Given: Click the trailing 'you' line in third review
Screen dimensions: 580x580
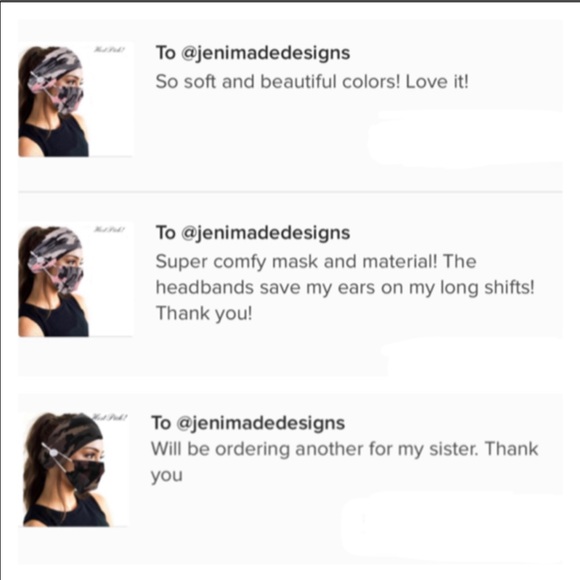Looking at the screenshot, I should coord(167,476).
